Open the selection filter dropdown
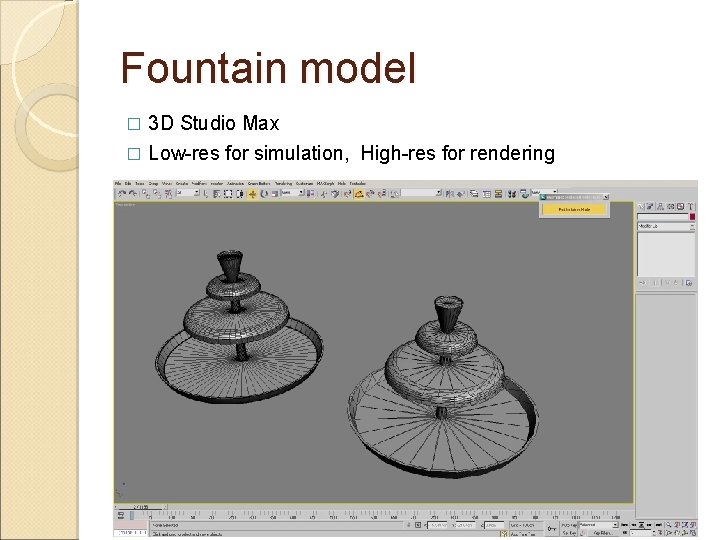Image resolution: width=720 pixels, height=540 pixels. coord(188,193)
